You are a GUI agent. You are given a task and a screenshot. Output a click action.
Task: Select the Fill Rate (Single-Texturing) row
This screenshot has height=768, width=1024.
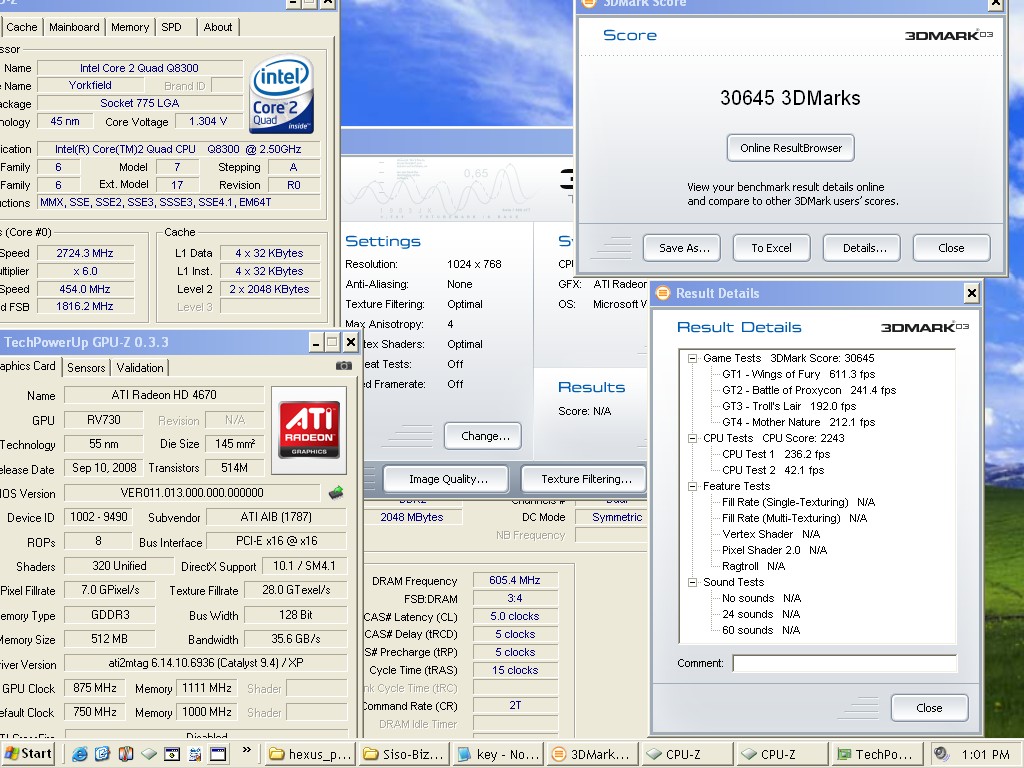point(798,502)
